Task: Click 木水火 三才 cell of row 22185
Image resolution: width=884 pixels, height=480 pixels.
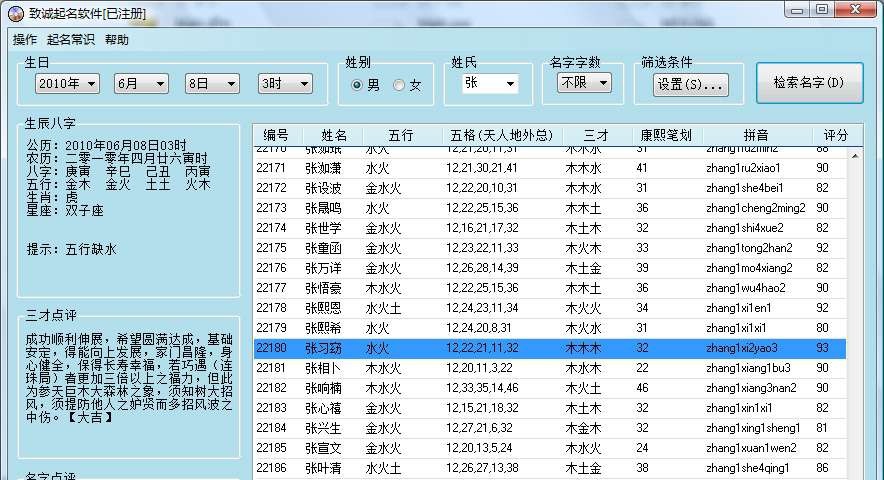Action: pos(583,448)
